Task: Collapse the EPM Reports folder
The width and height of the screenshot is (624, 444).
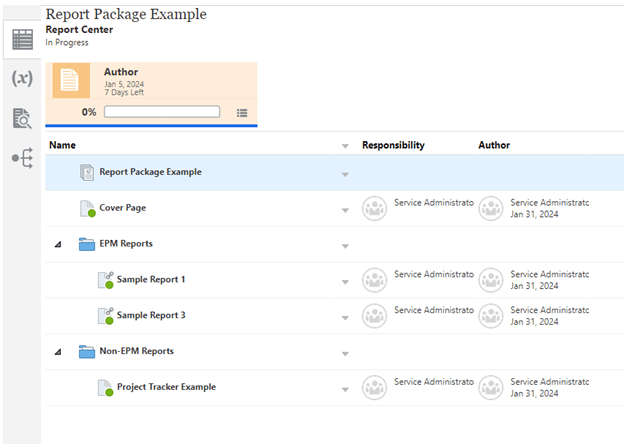Action: (57, 244)
